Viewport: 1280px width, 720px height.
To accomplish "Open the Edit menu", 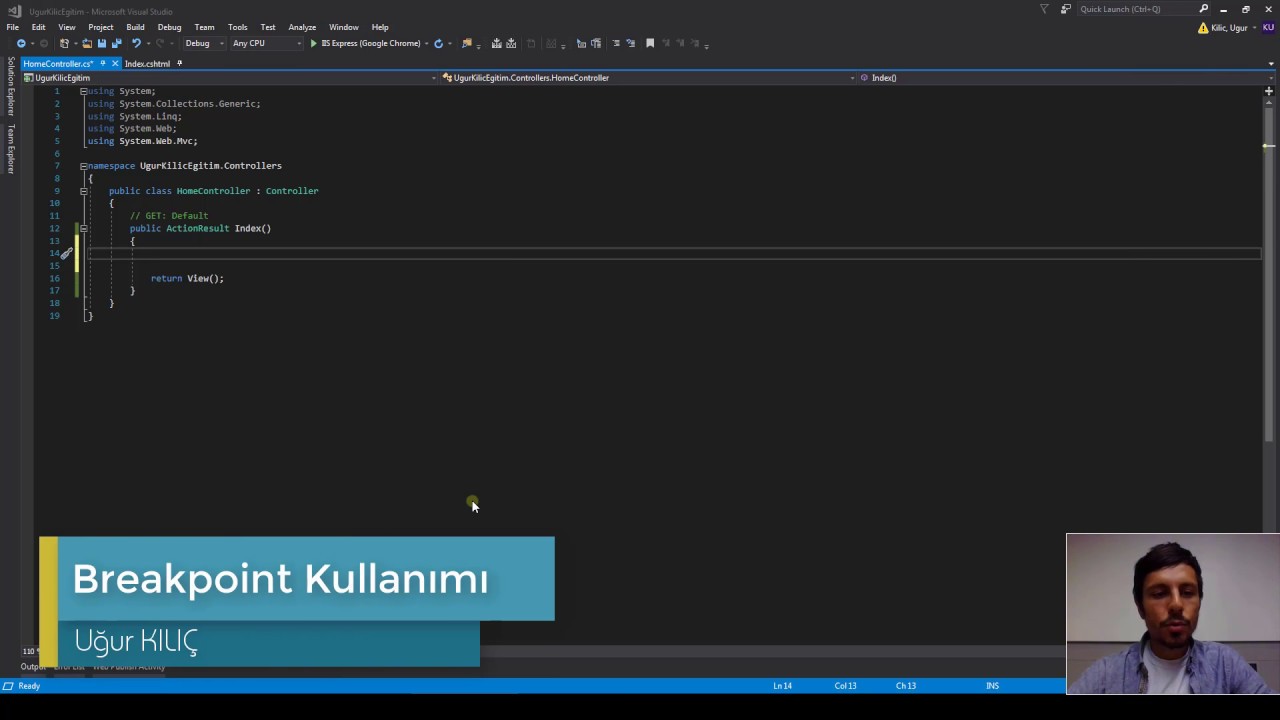I will [38, 27].
